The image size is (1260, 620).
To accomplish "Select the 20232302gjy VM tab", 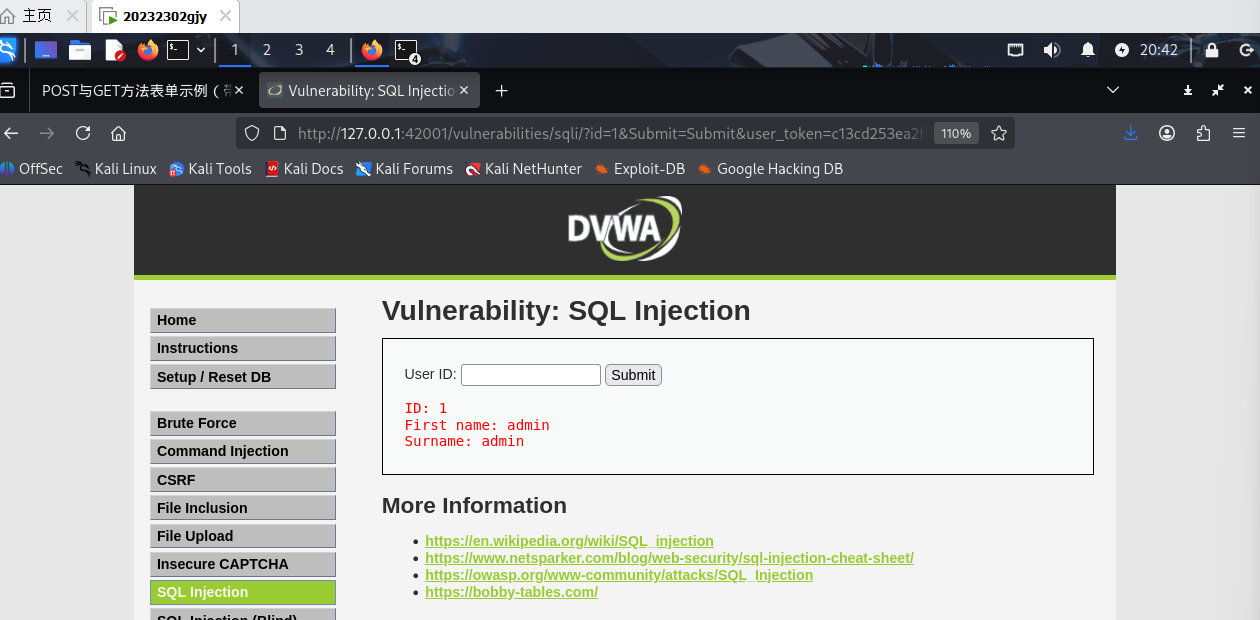I will pyautogui.click(x=164, y=16).
